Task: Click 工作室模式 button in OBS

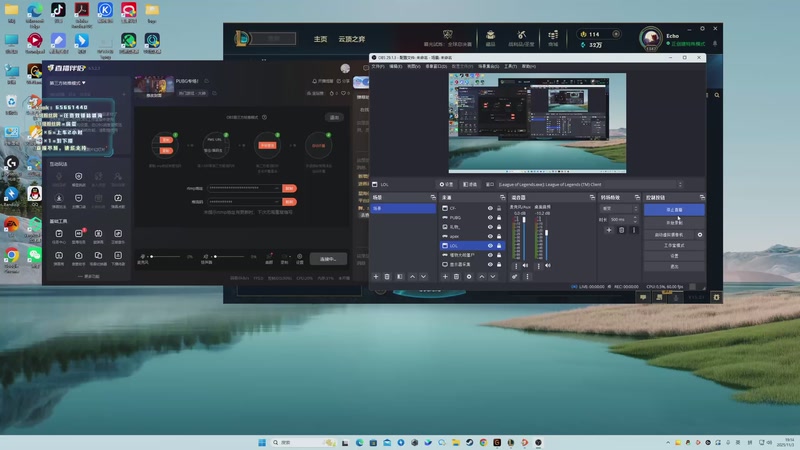Action: (674, 245)
